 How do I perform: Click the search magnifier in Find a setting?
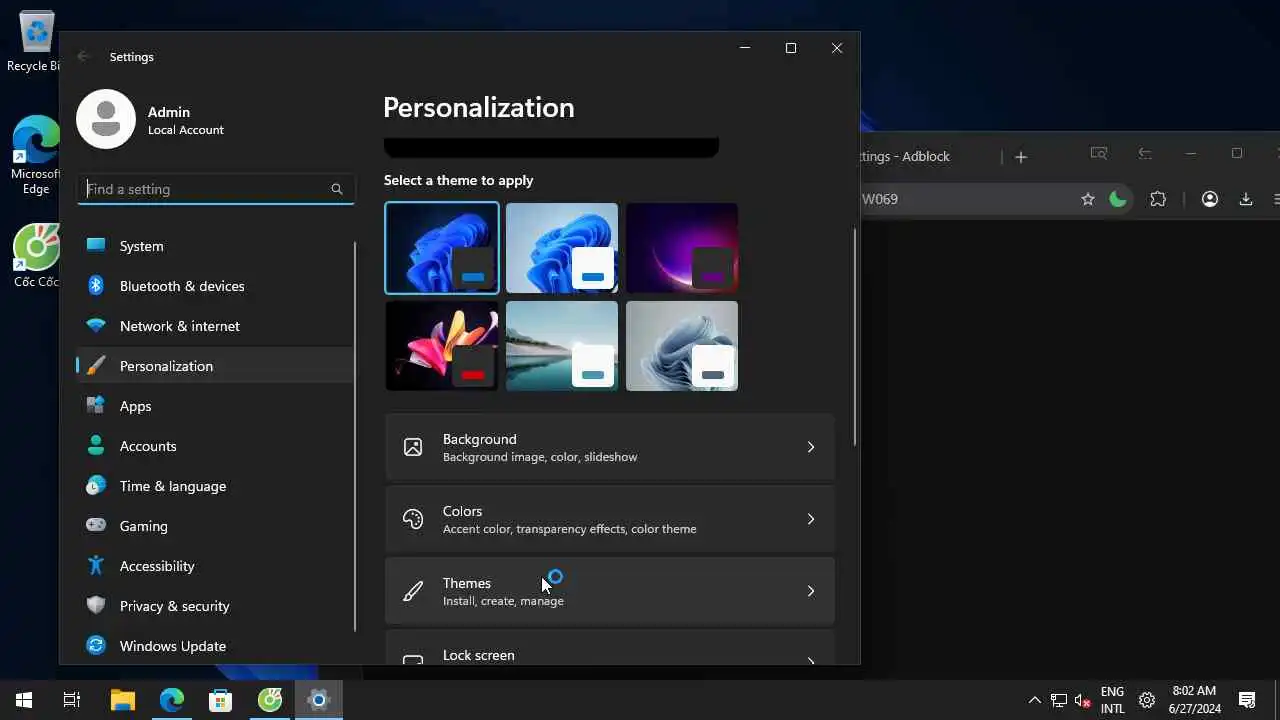337,189
